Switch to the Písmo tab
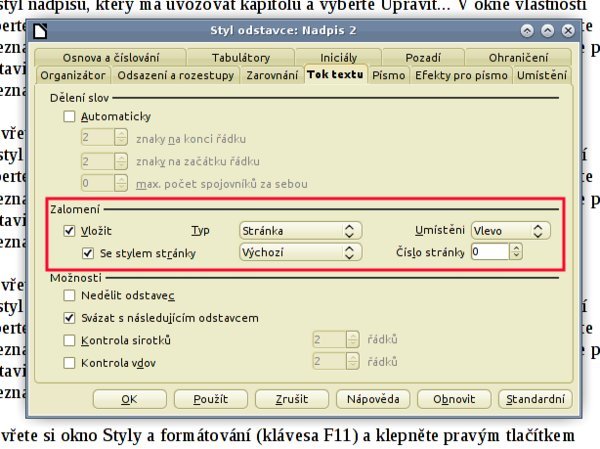Viewport: 600px width, 449px height. (389, 75)
